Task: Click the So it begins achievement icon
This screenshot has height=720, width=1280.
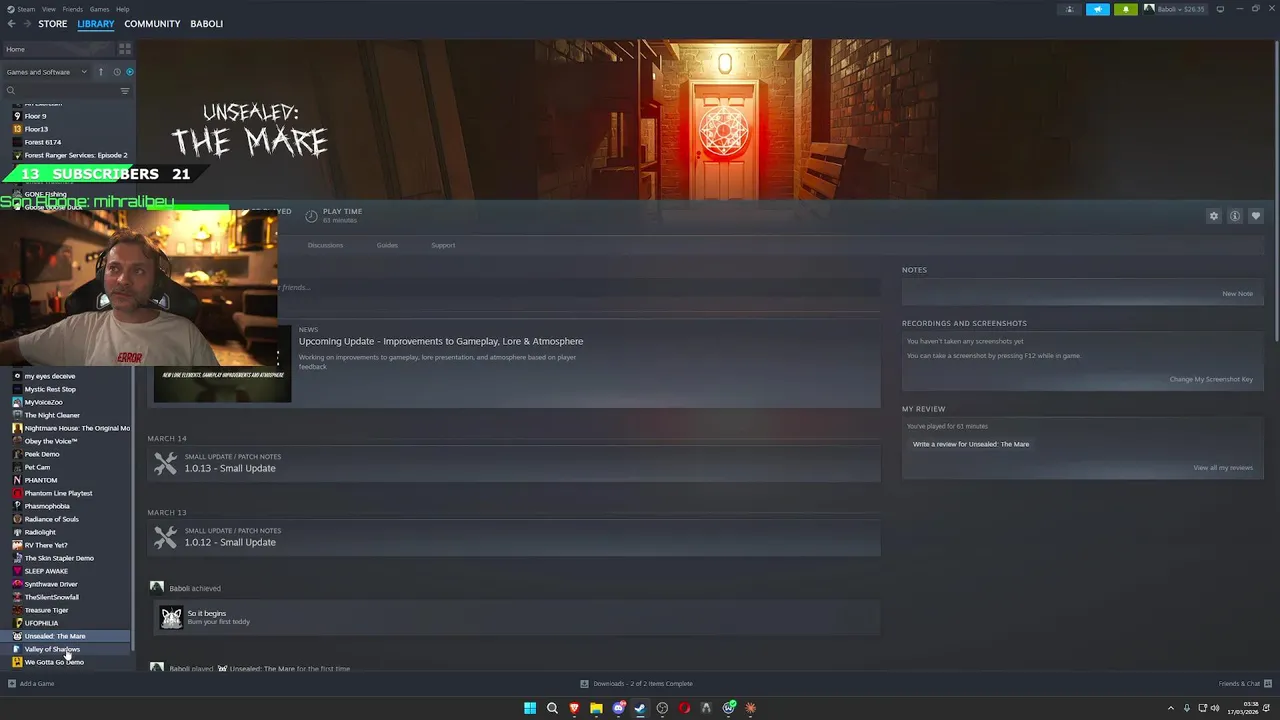Action: [x=172, y=618]
